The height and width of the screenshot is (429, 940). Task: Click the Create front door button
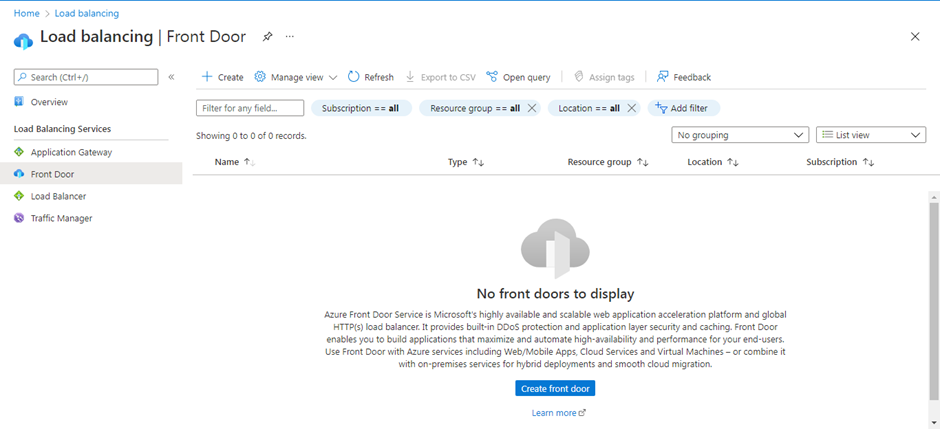click(x=555, y=389)
